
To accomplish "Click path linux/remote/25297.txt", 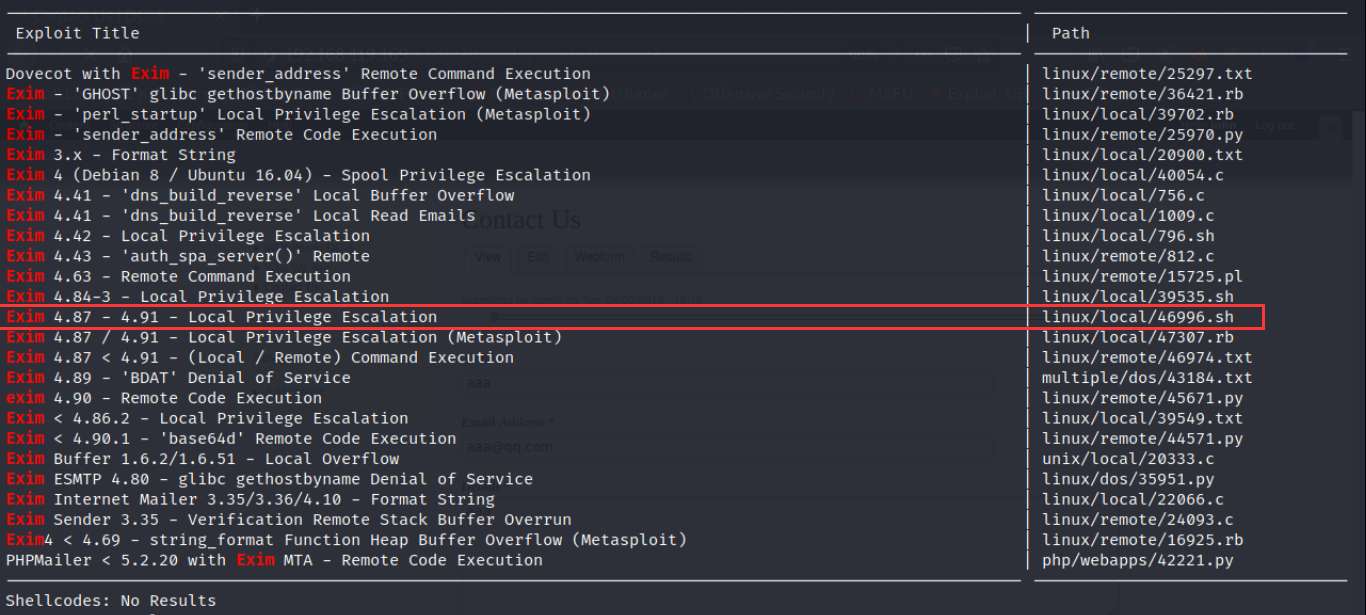I will click(x=1147, y=74).
